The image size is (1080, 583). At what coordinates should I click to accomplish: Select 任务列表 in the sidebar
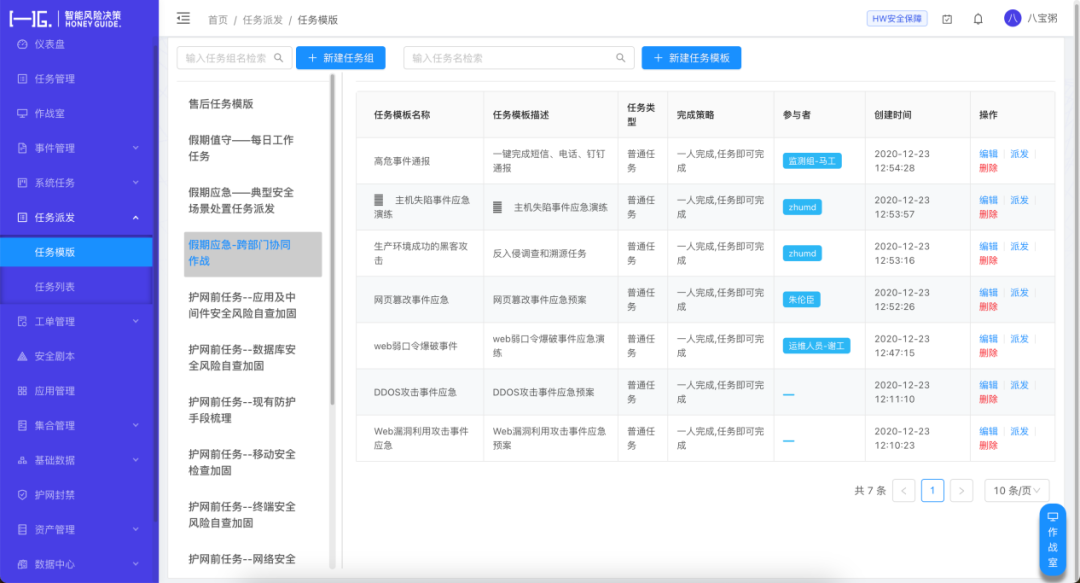pyautogui.click(x=76, y=287)
